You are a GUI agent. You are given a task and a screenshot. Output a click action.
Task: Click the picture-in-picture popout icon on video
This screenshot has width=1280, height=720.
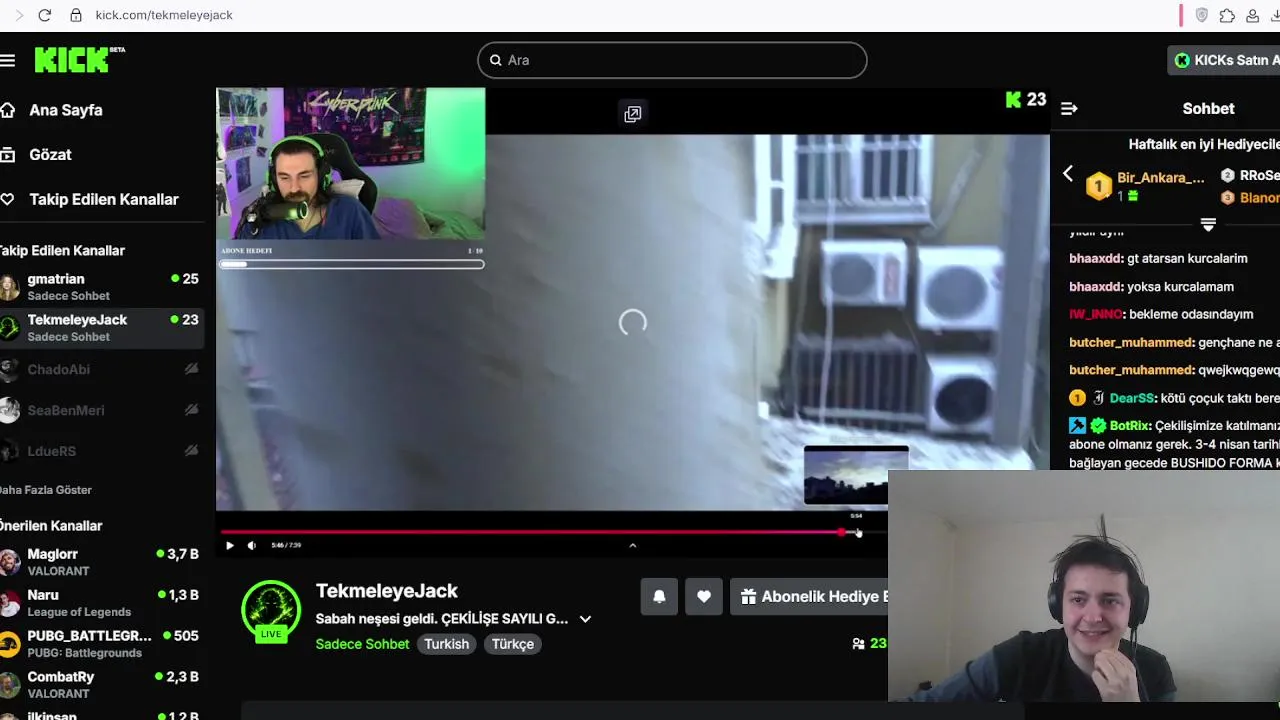click(633, 114)
